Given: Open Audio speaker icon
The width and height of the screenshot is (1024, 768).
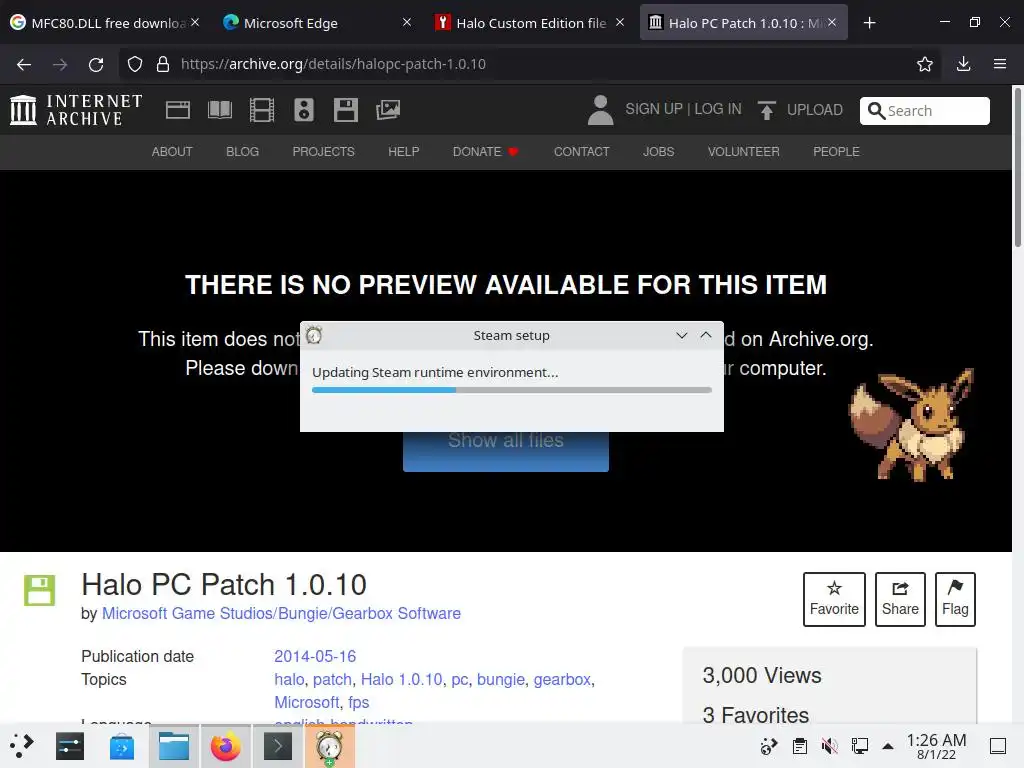Looking at the screenshot, I should (304, 110).
